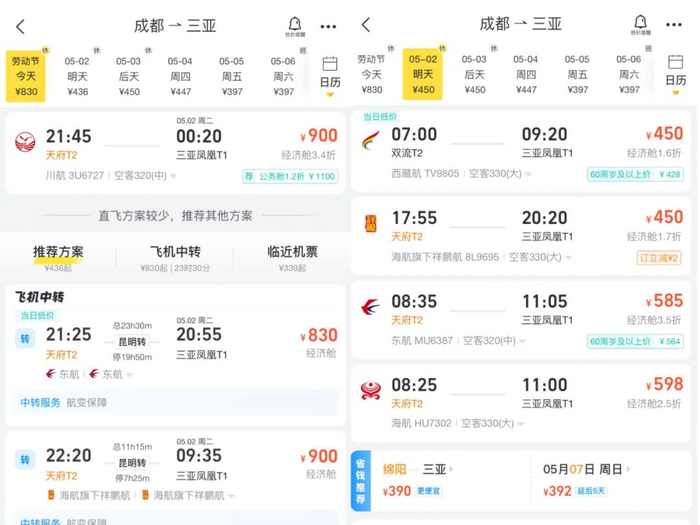Viewport: 700px width, 525px height.
Task: Open the more options menu on right screen
Action: [x=674, y=25]
